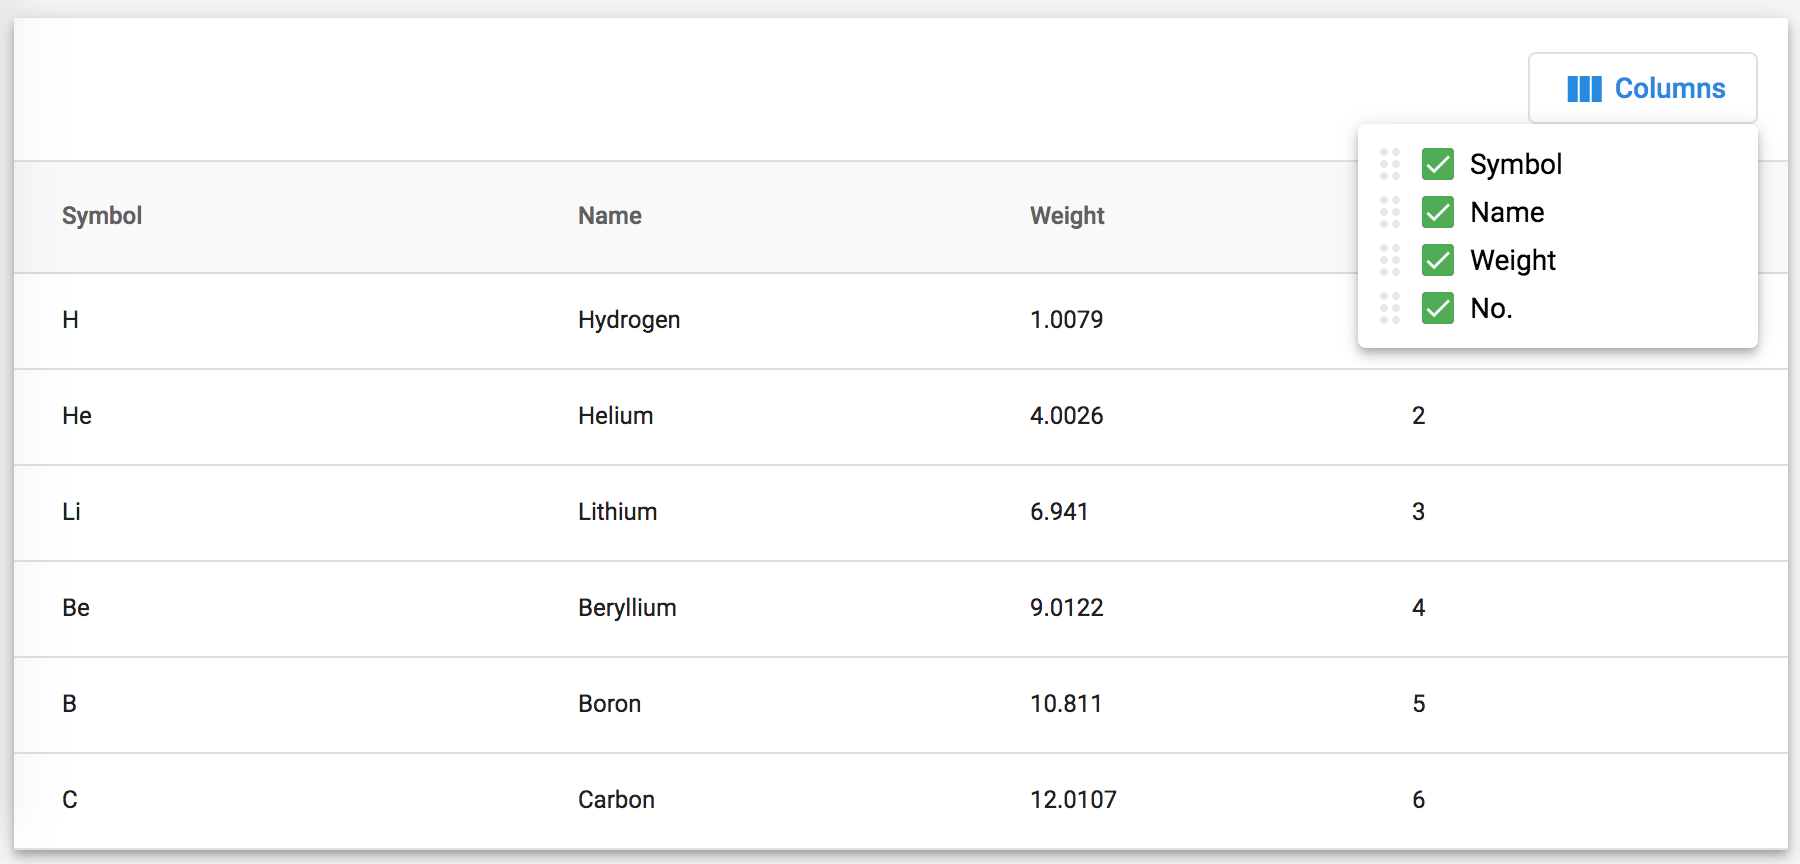Click the columns icon in the Columns button

(x=1584, y=89)
